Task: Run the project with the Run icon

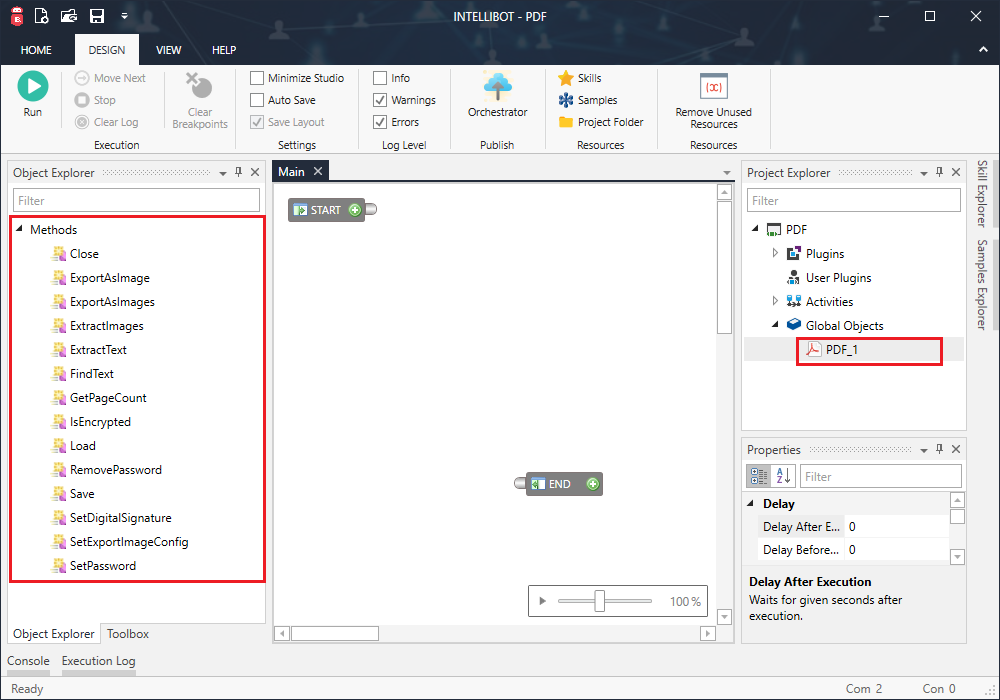Action: coord(33,86)
